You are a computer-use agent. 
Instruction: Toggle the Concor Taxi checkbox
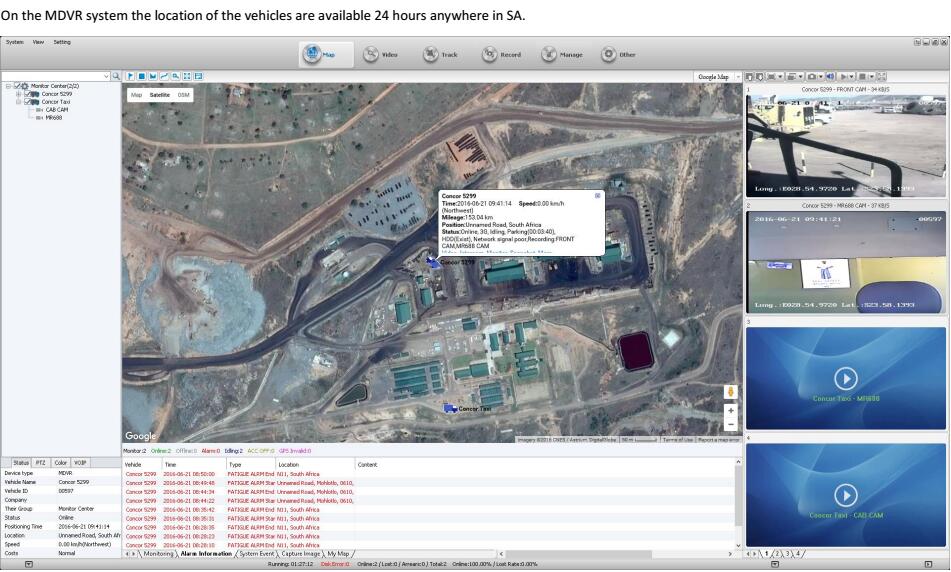(27, 102)
